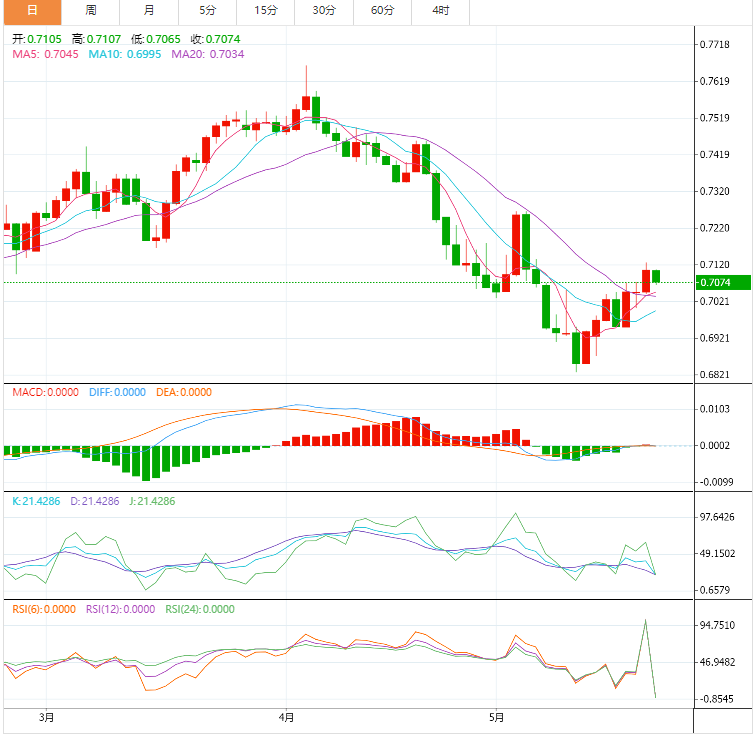Click the 49.1502 KDJ axis value
The height and width of the screenshot is (738, 754).
click(x=717, y=554)
